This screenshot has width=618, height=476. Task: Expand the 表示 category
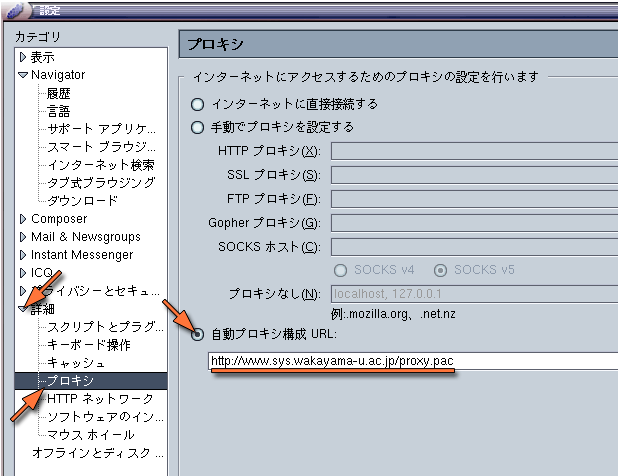point(22,57)
